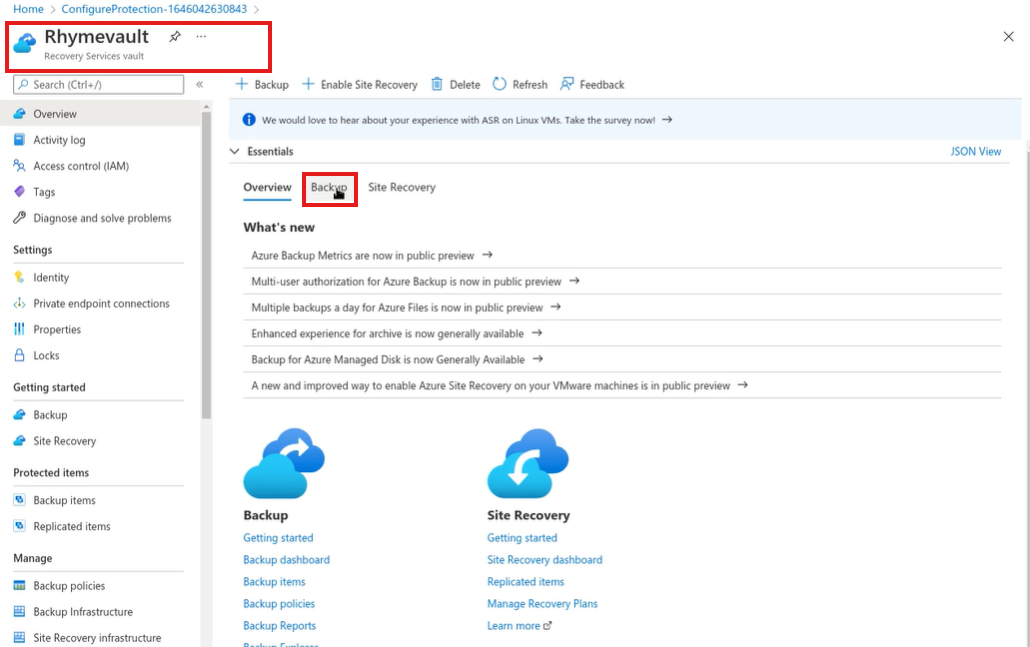
Task: Focus the Search (Ctrl+/) box
Action: pyautogui.click(x=99, y=85)
